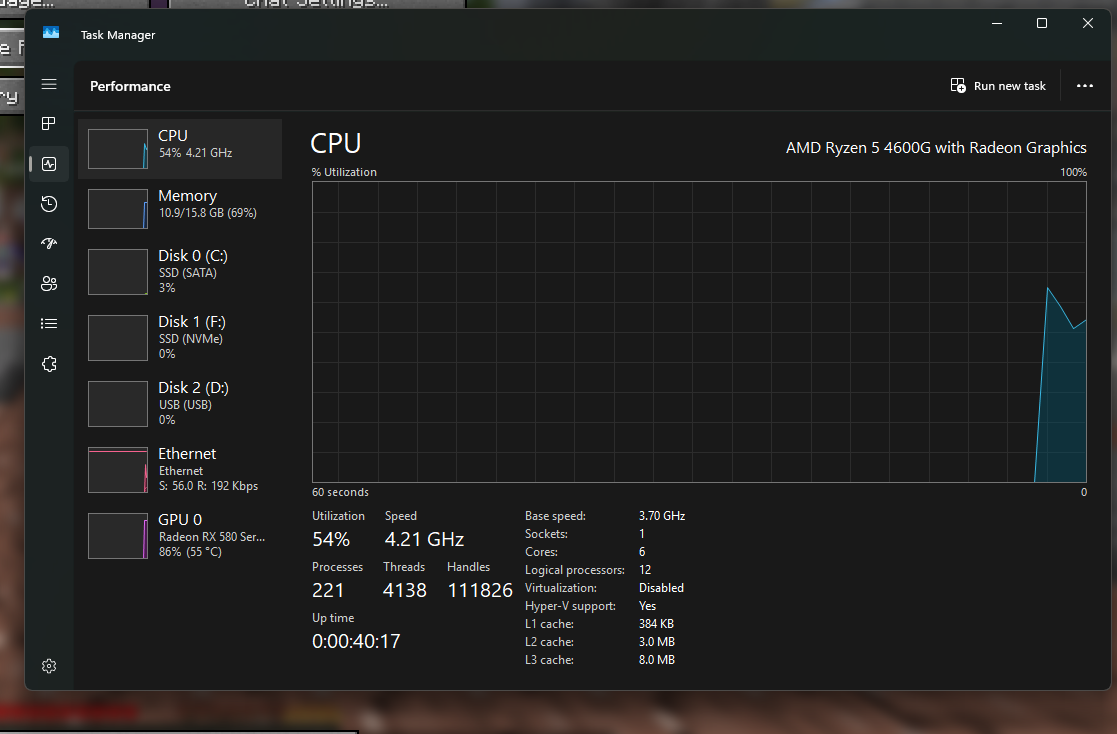Close the Task Manager window

point(1088,24)
